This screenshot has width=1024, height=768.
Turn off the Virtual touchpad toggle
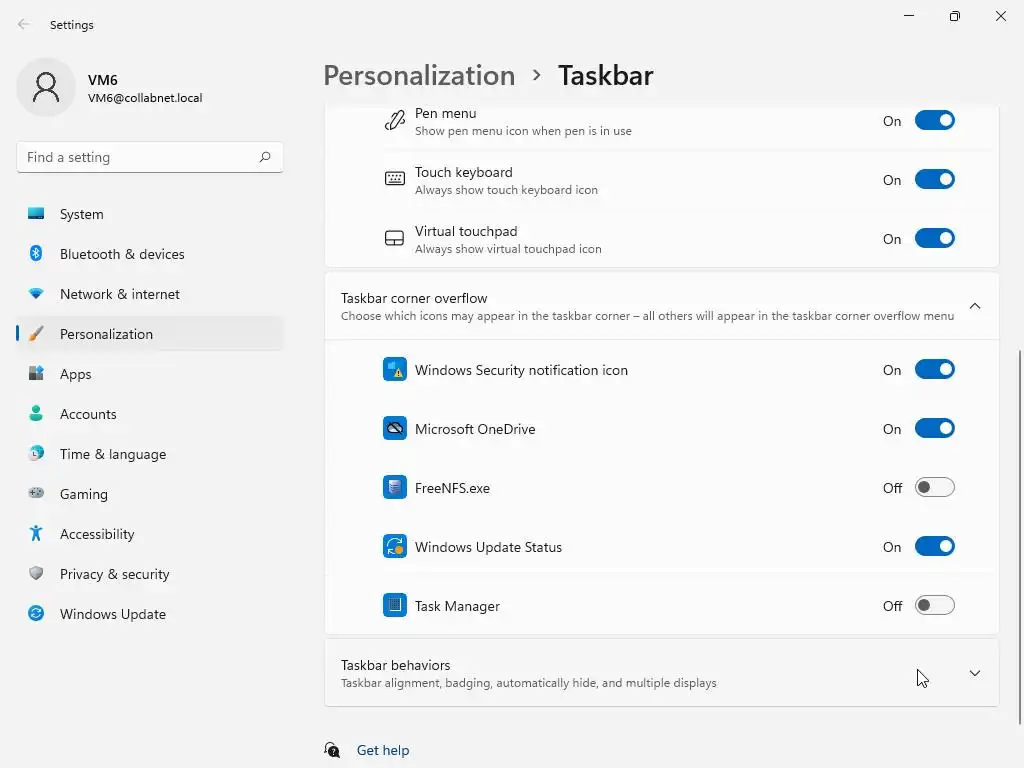tap(934, 239)
